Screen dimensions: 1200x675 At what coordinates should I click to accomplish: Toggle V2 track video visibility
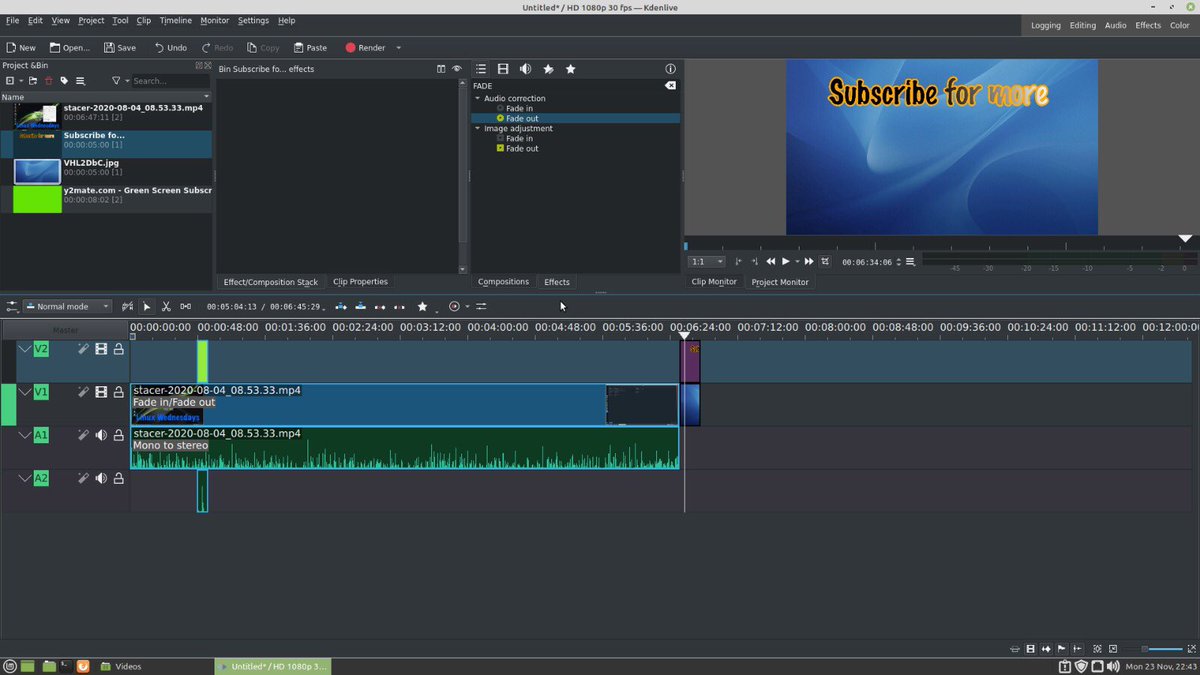coord(101,349)
